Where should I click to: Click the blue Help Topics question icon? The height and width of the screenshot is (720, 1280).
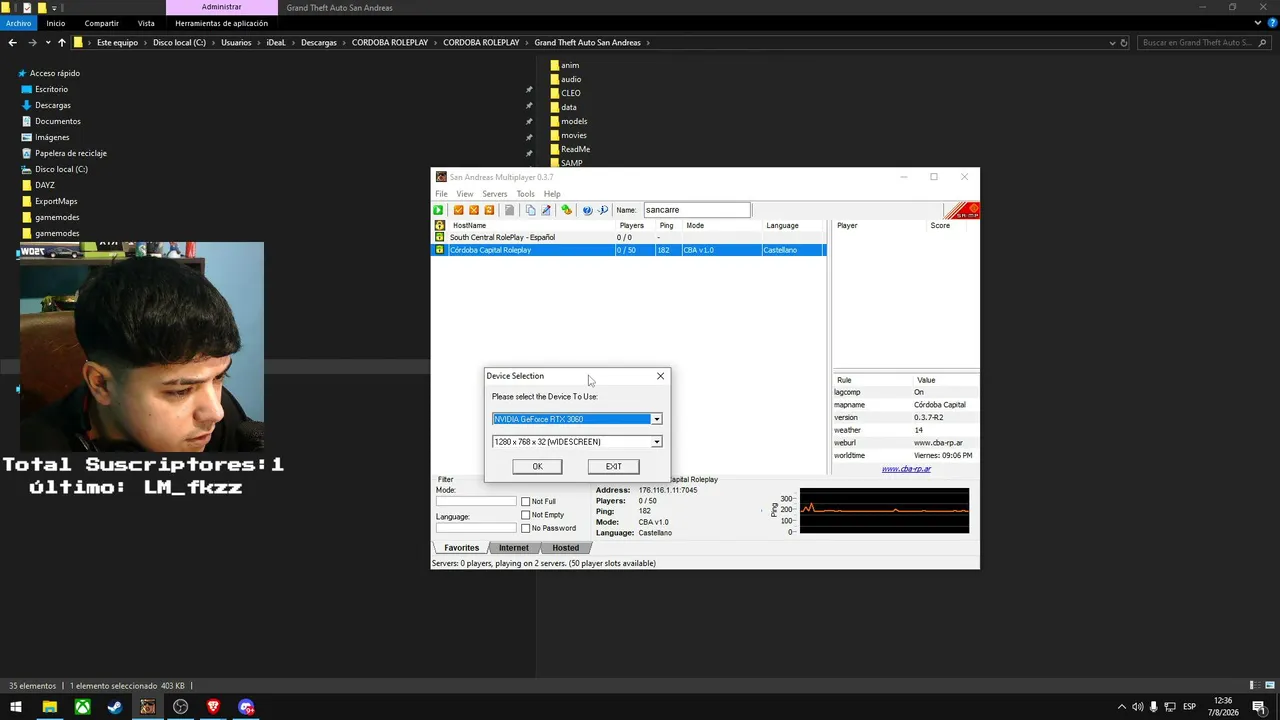tap(587, 210)
